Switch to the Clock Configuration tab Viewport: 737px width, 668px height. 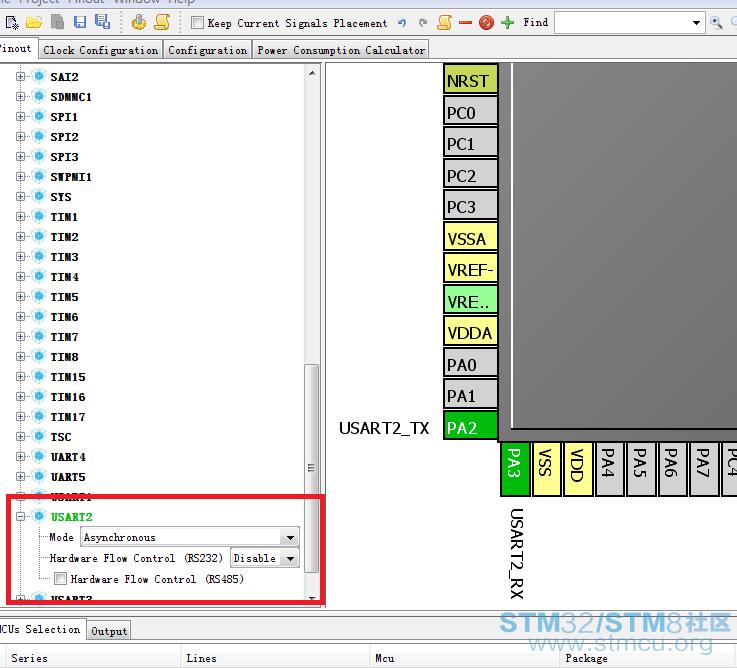click(x=101, y=50)
